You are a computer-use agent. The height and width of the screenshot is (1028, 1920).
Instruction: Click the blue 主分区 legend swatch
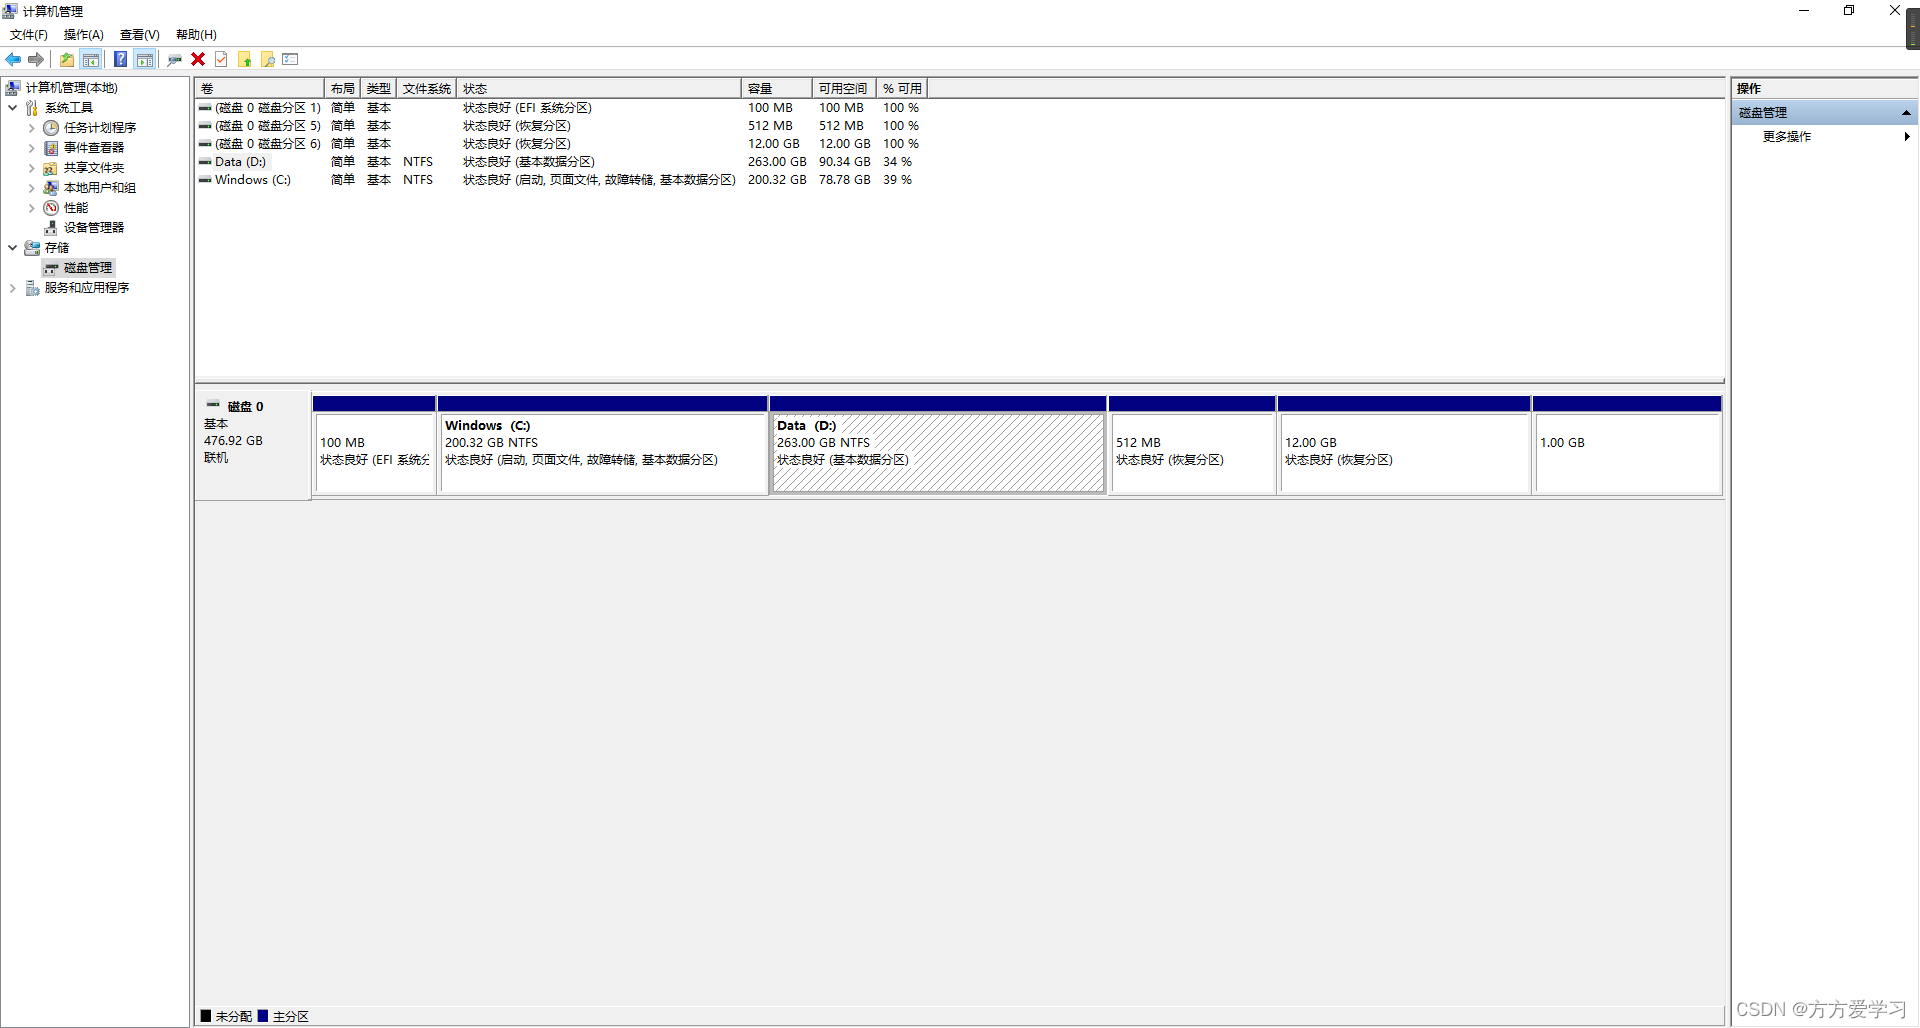tap(263, 1016)
